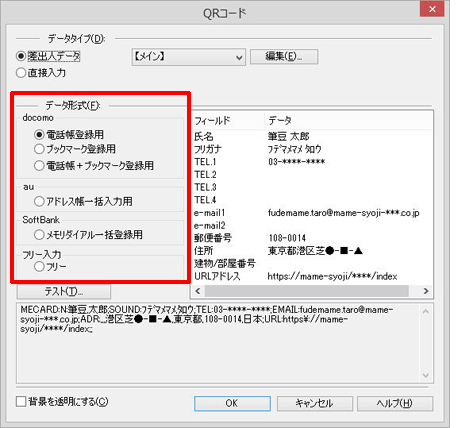Select the 住所 field row

312,251
